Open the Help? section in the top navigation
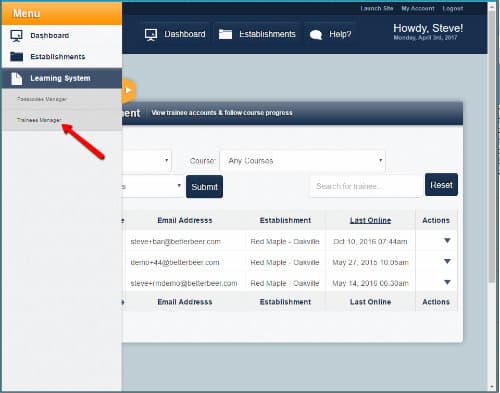This screenshot has height=393, width=500. [330, 34]
